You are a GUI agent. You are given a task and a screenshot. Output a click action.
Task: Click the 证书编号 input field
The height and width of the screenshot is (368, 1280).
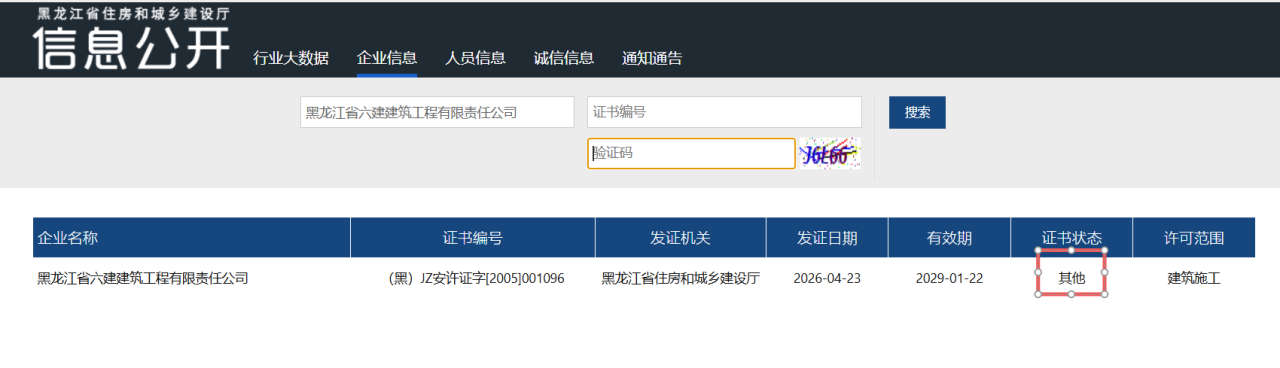724,112
